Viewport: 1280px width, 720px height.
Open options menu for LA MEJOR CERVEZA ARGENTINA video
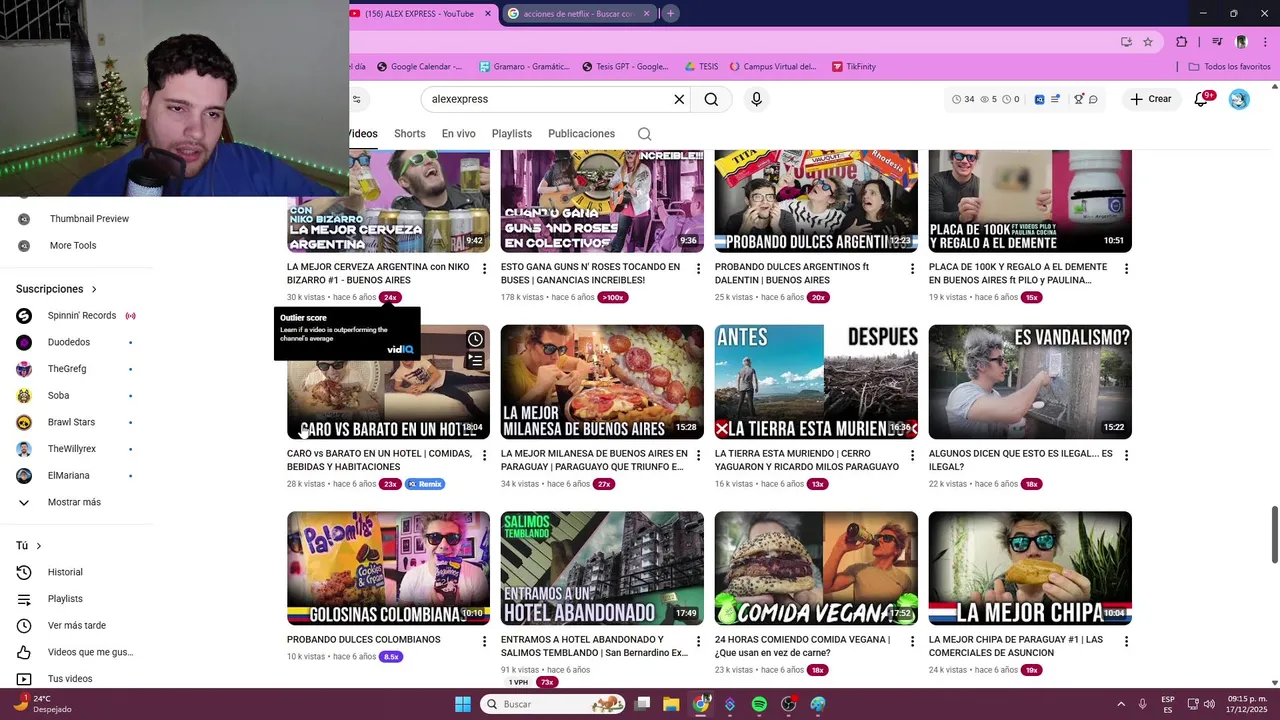pos(484,269)
